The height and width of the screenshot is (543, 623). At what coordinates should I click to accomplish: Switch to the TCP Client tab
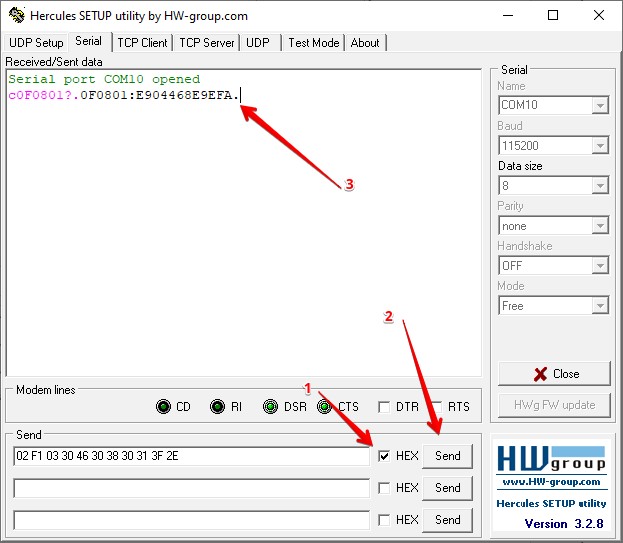(x=141, y=43)
